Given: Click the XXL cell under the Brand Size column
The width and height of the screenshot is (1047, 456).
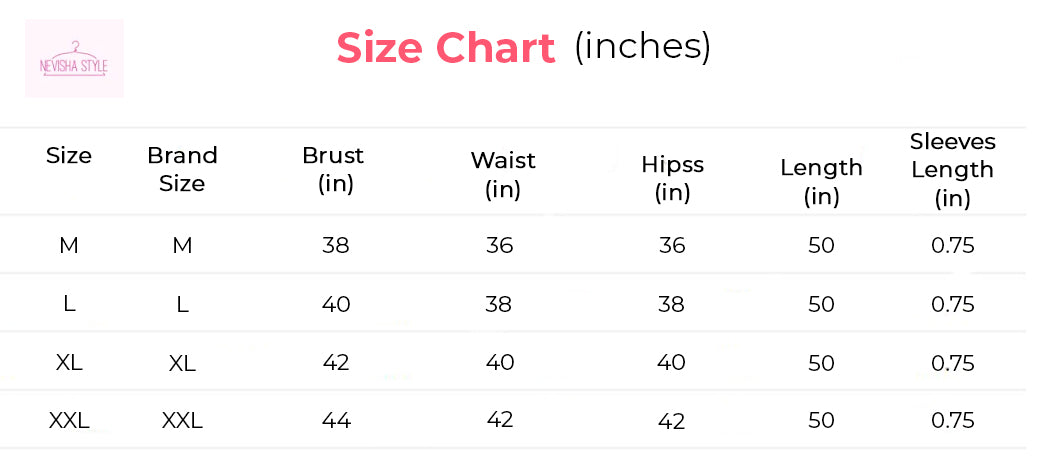Looking at the screenshot, I should pyautogui.click(x=182, y=421).
